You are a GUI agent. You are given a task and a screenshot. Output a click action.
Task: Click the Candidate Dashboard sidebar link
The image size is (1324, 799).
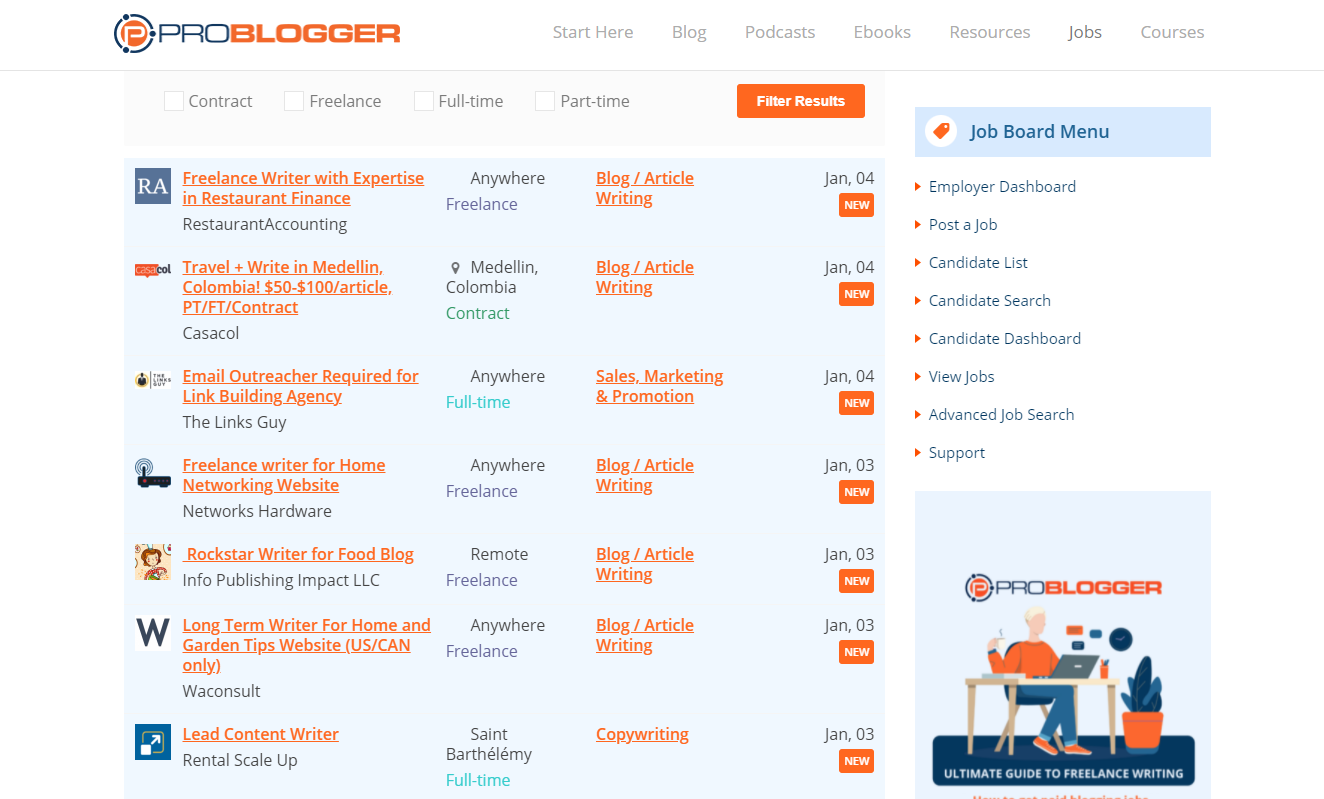(1005, 339)
